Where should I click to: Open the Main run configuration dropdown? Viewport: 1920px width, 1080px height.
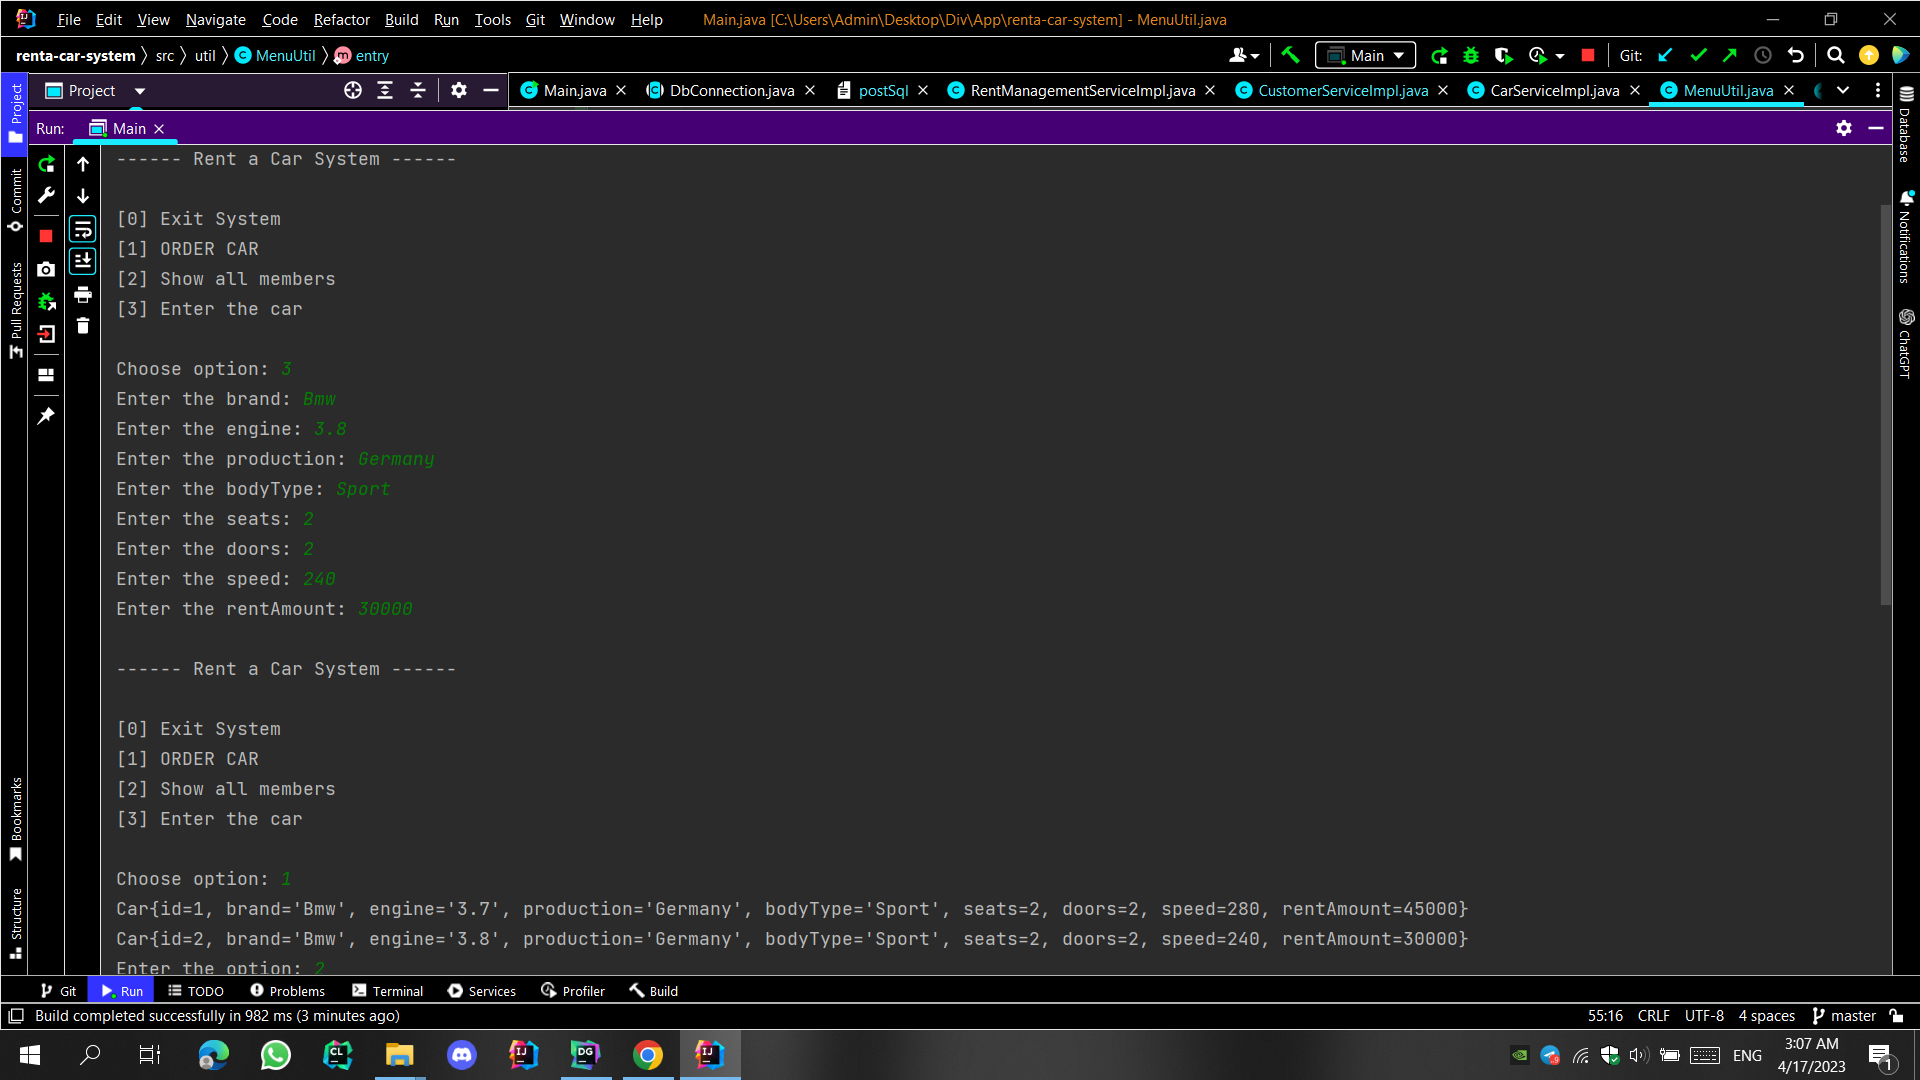click(x=1366, y=56)
